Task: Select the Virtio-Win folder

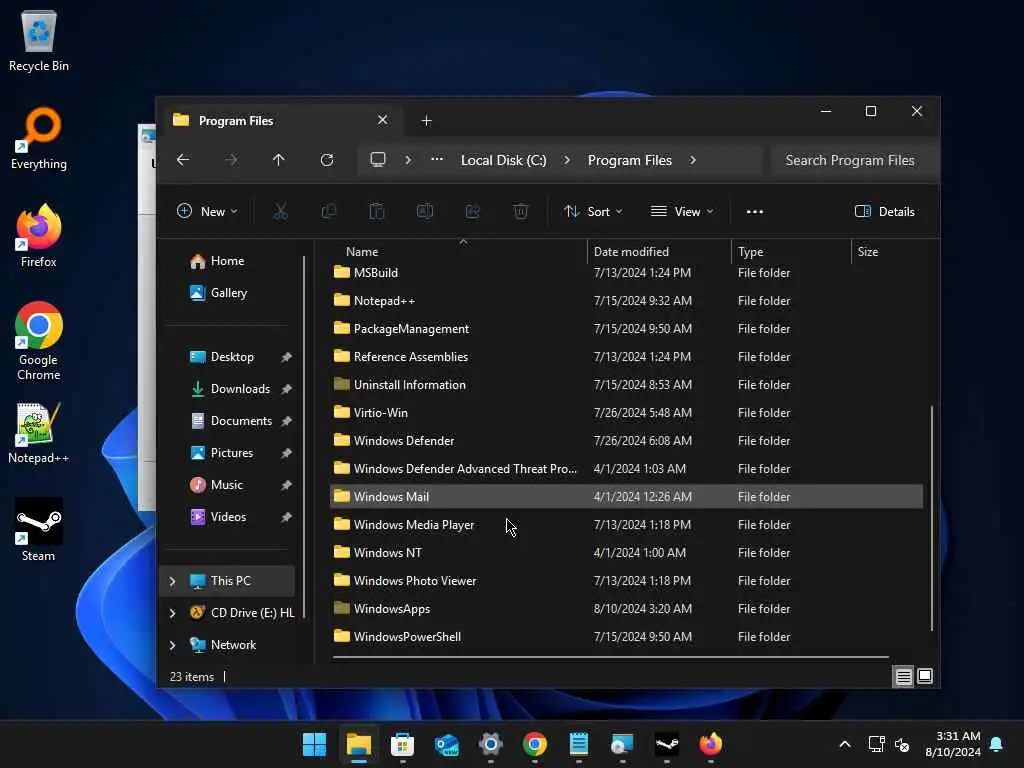Action: [x=626, y=413]
